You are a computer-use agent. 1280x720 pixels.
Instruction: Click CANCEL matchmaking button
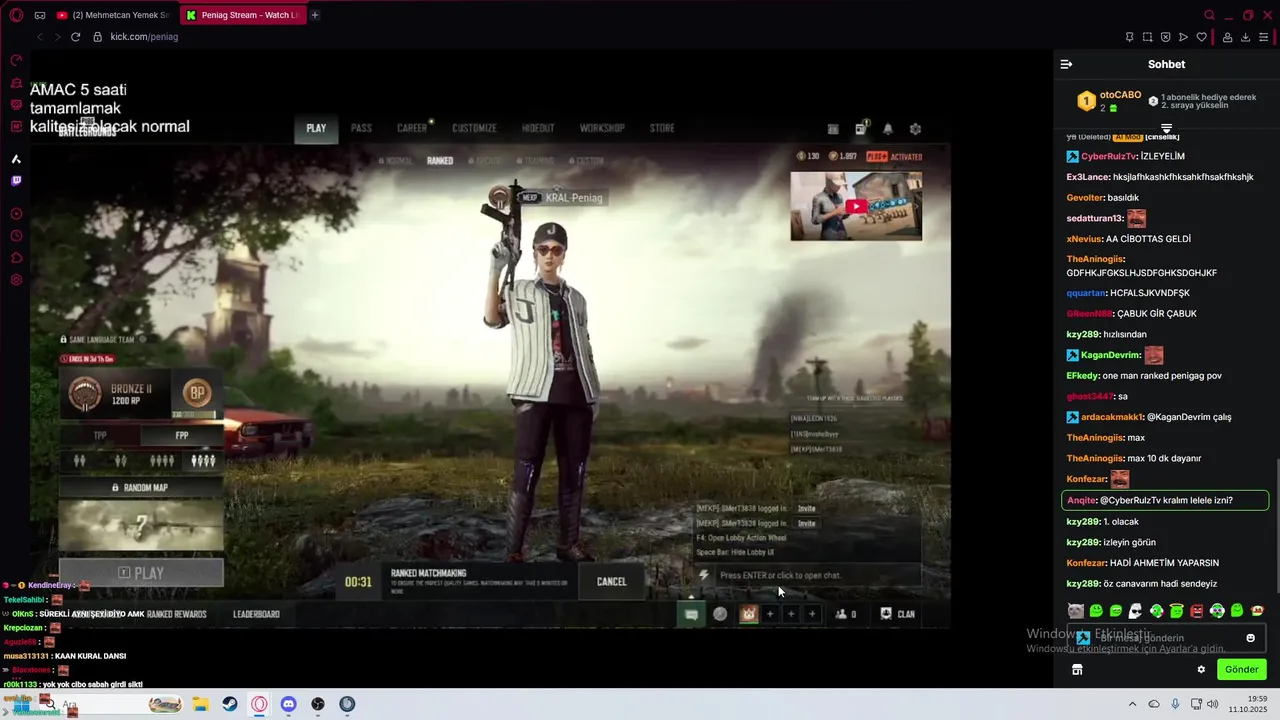611,581
